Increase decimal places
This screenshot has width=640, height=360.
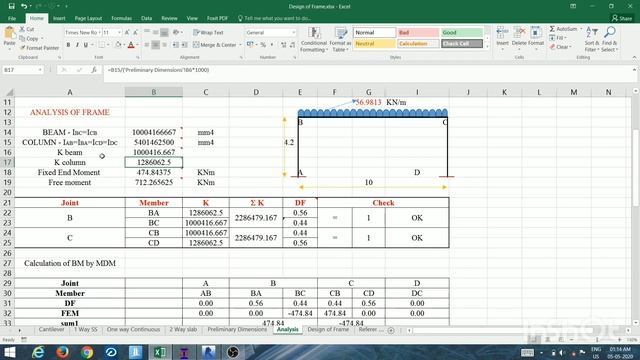283,45
